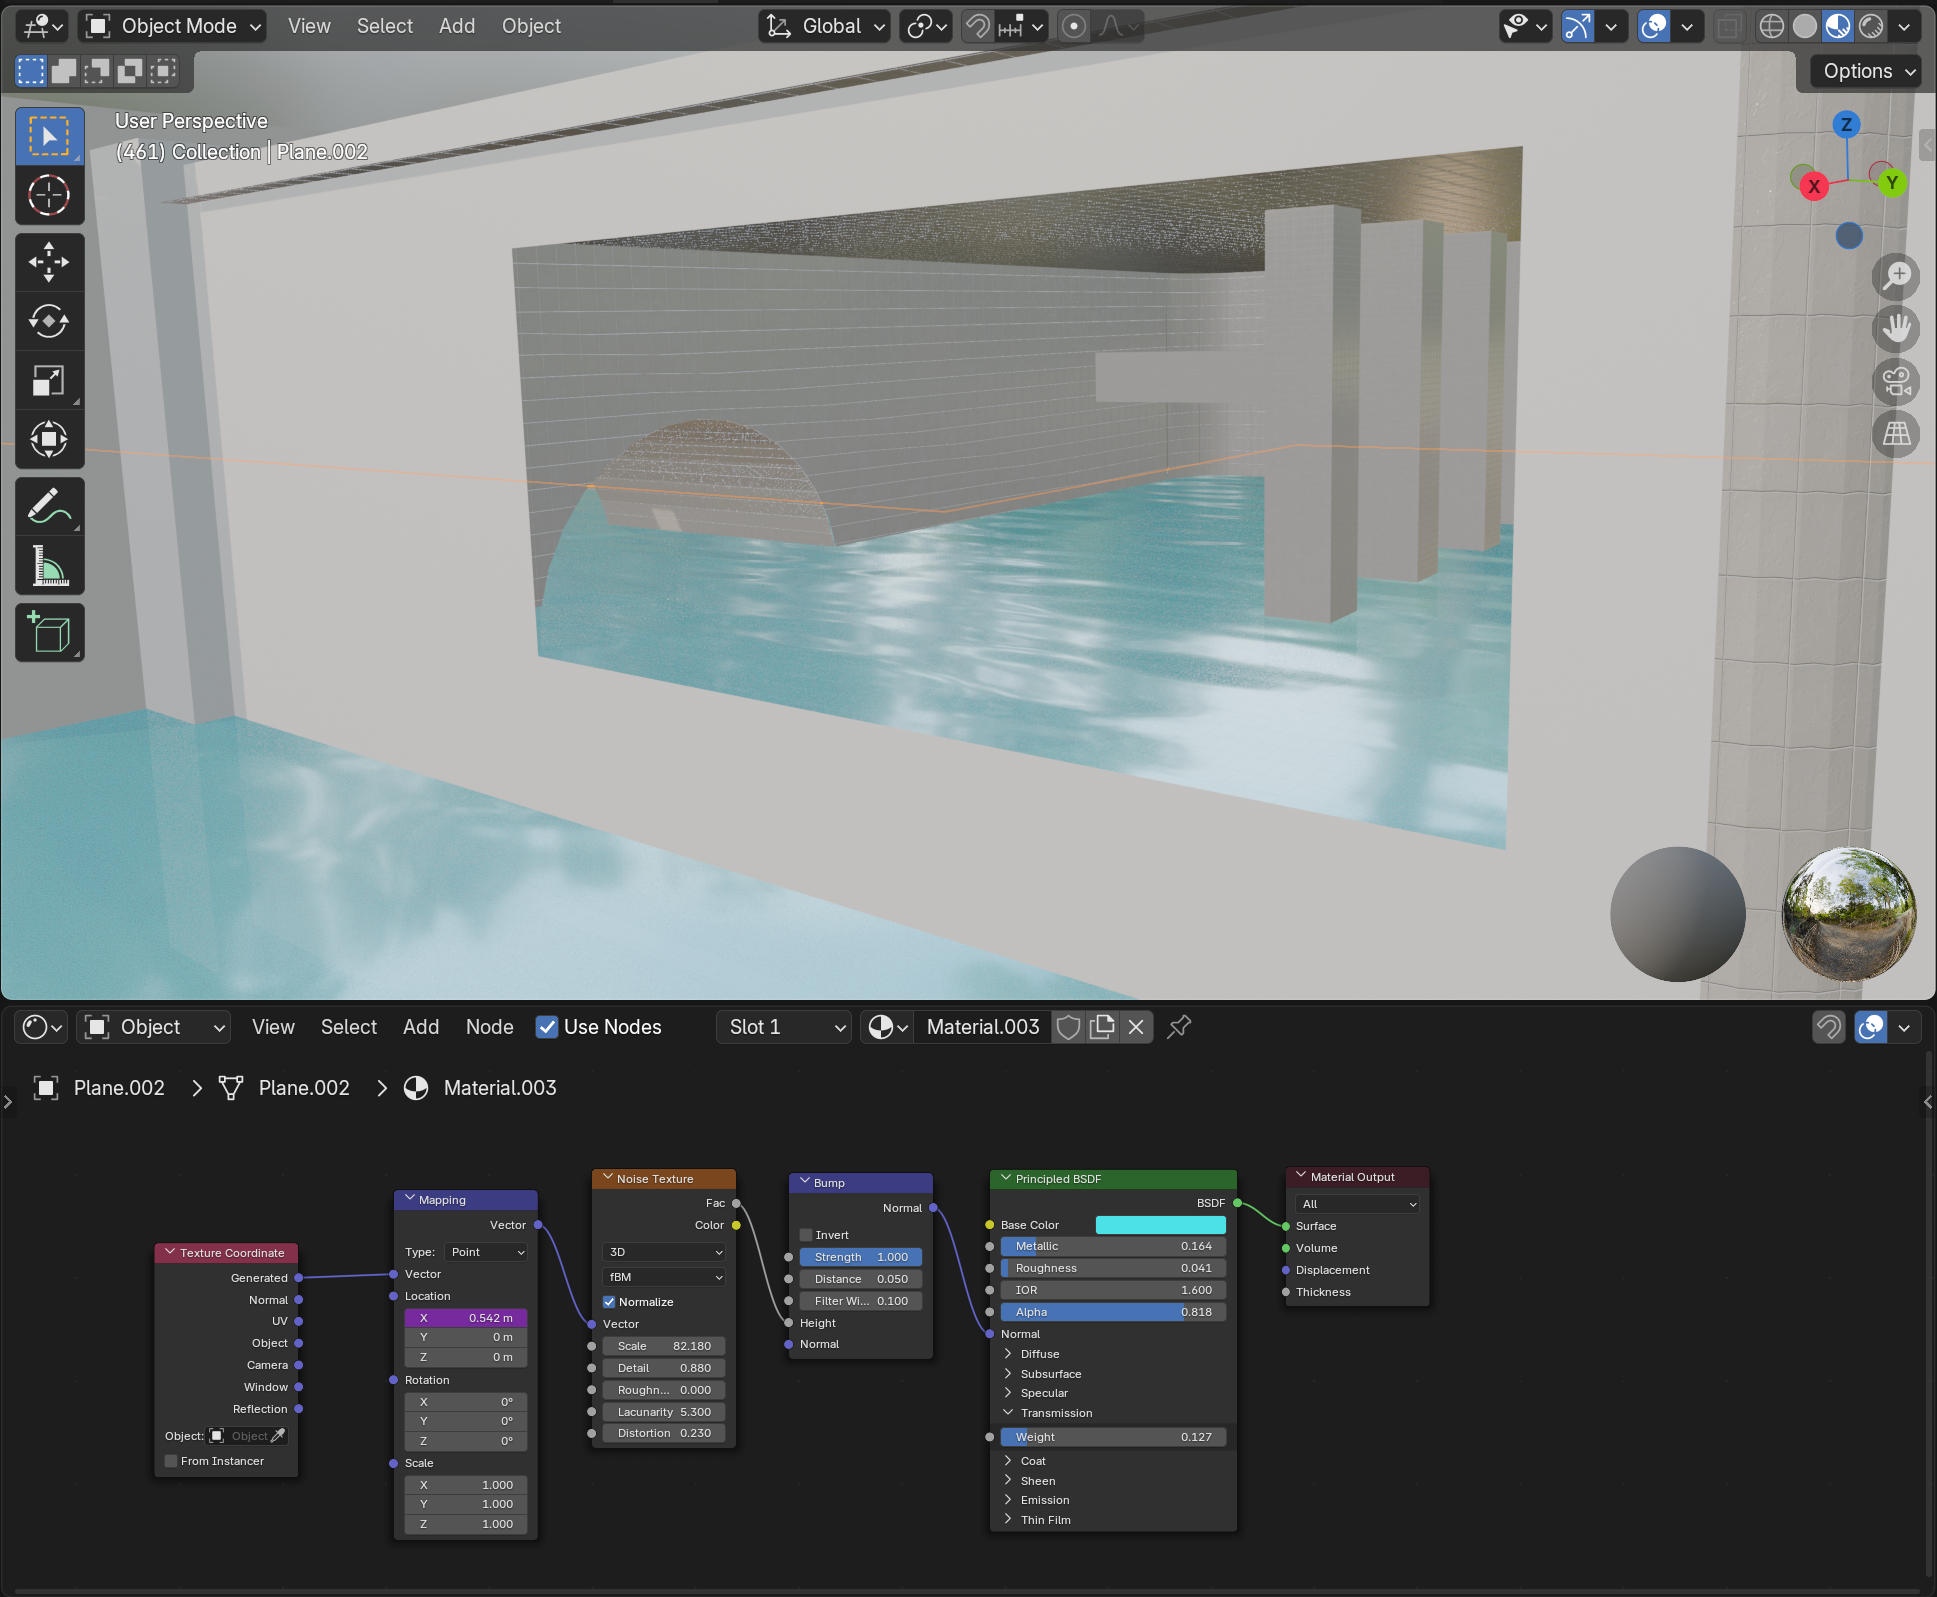Screen dimensions: 1937x1597
Task: Enable the snapping magnet icon
Action: point(977,25)
